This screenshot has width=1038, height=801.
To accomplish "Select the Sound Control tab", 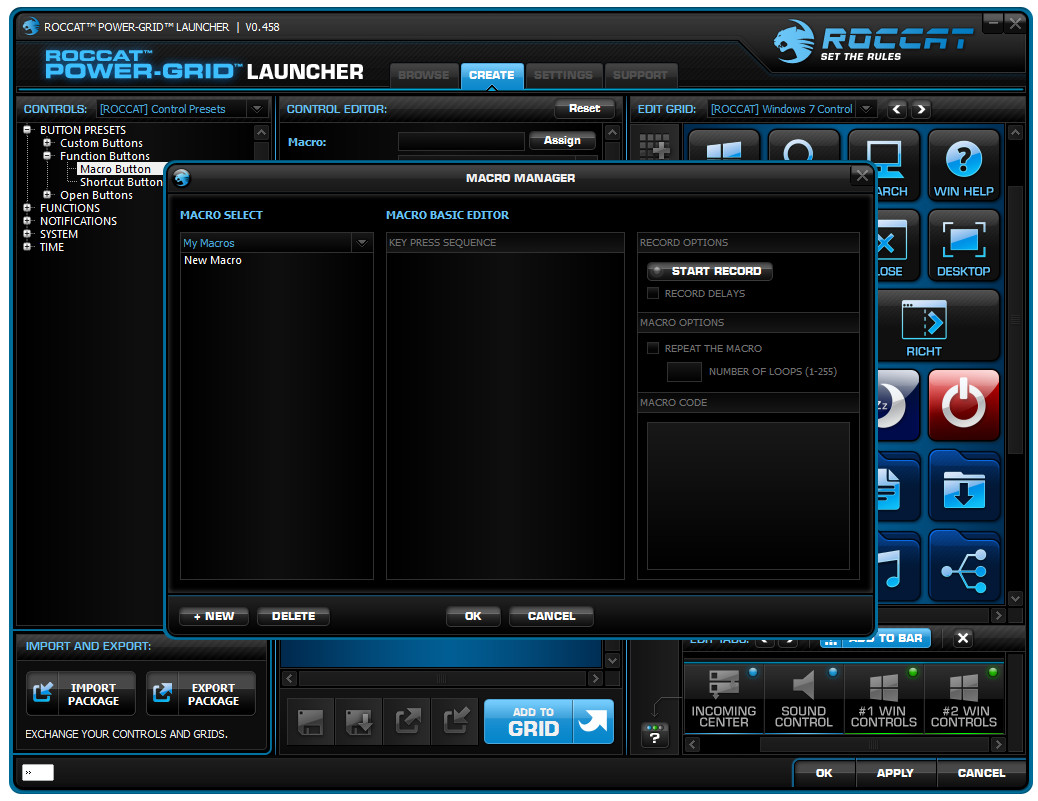I will [x=804, y=699].
